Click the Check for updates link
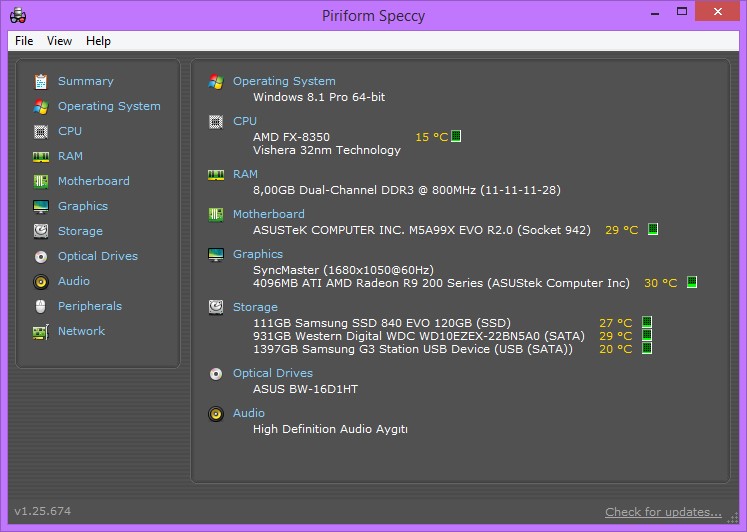The height and width of the screenshot is (532, 747). point(663,512)
